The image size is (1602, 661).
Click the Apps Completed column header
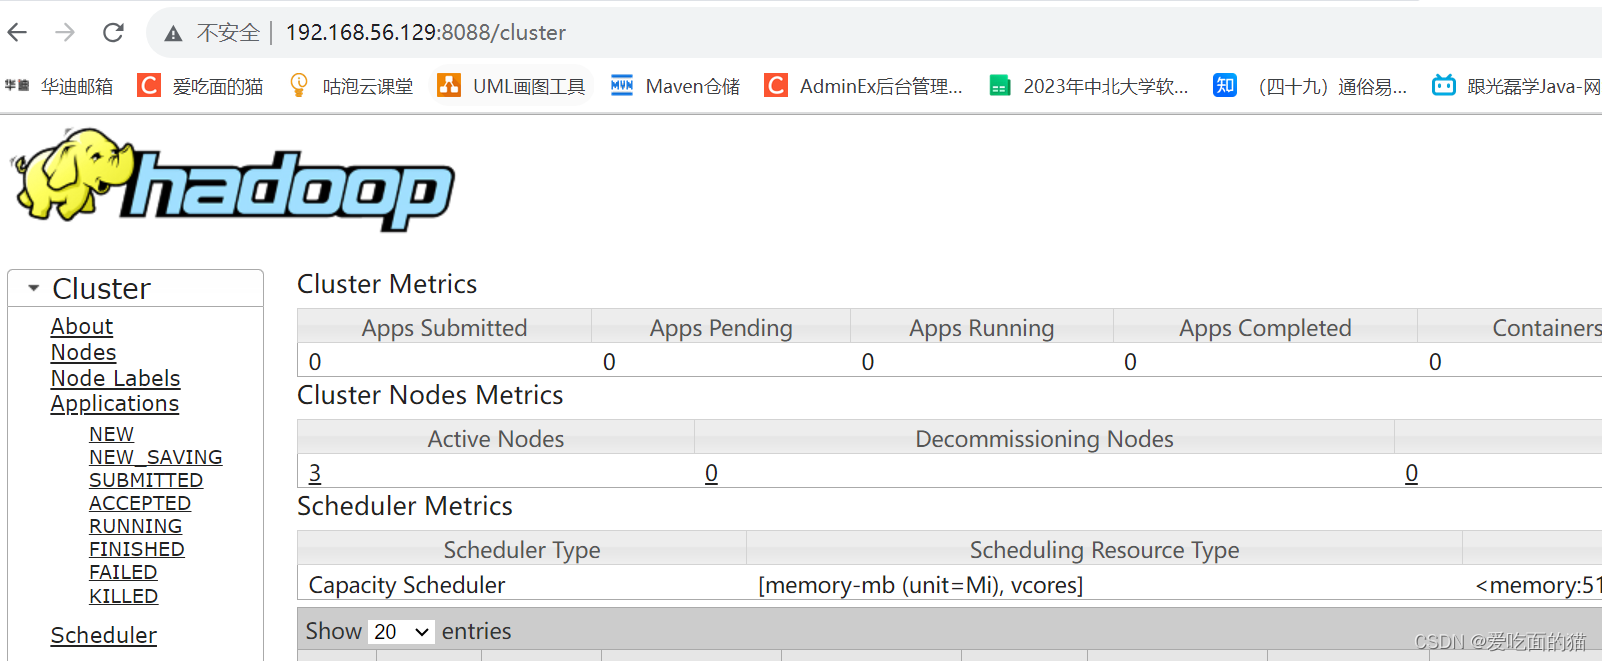click(x=1265, y=328)
